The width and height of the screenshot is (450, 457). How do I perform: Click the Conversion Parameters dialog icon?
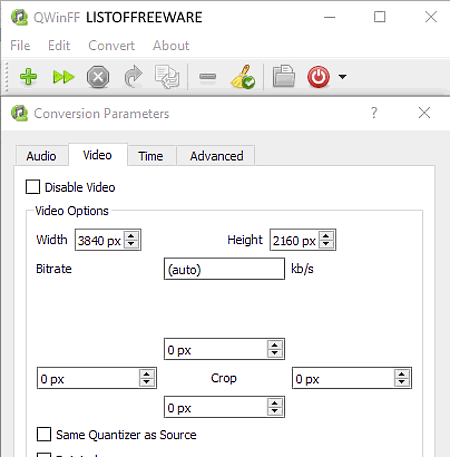tap(19, 113)
